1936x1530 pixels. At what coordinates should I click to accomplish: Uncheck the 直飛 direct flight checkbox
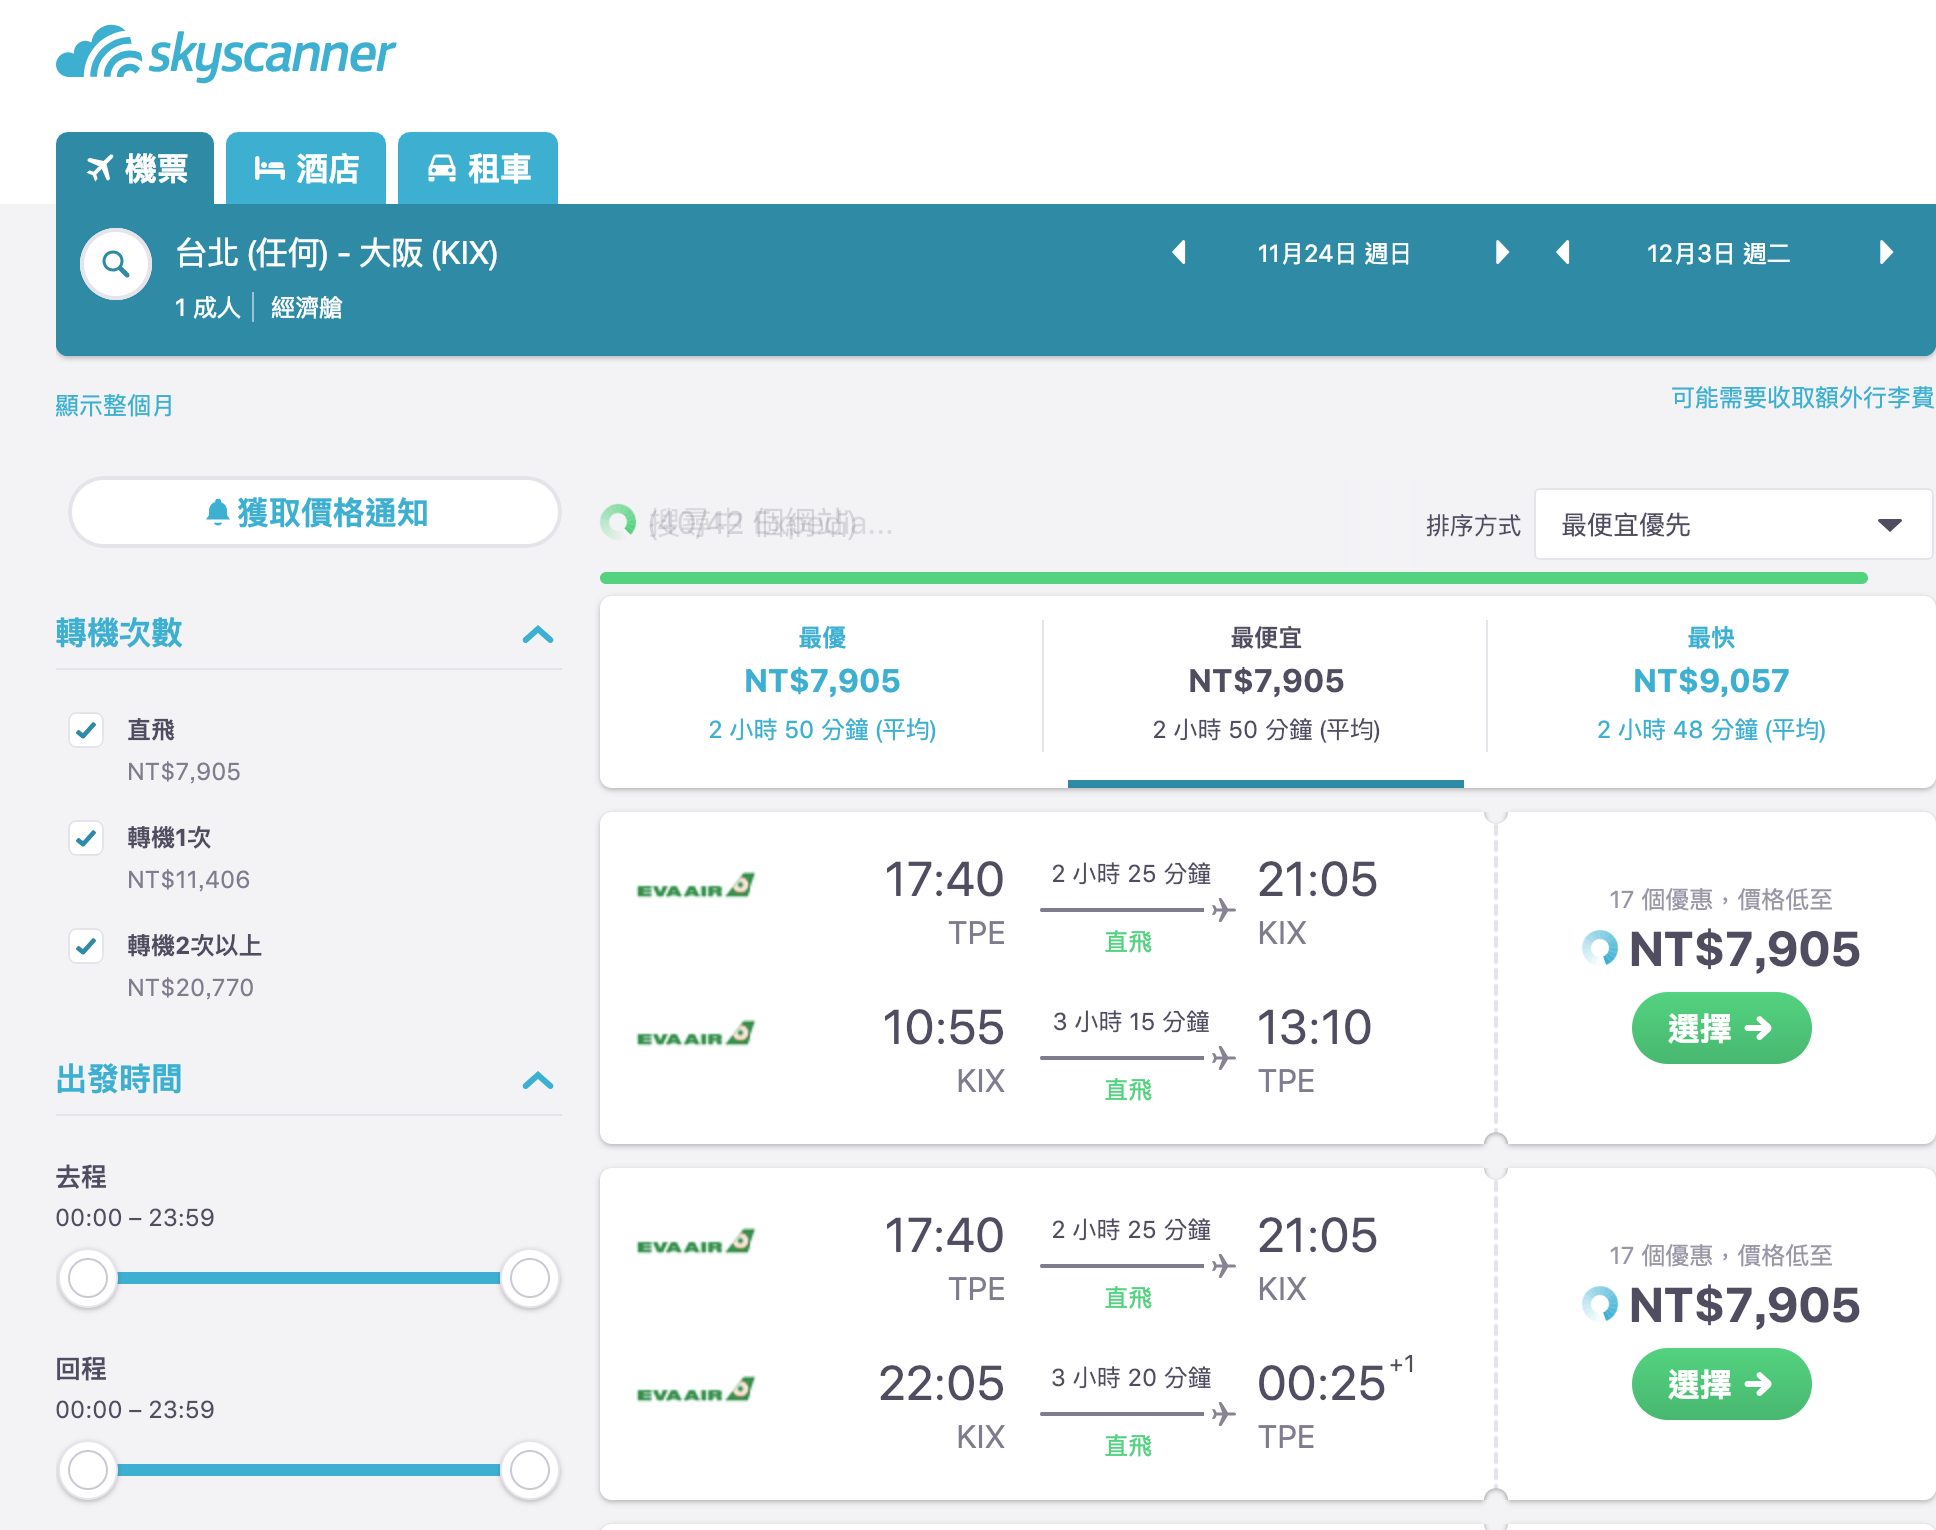pyautogui.click(x=86, y=730)
